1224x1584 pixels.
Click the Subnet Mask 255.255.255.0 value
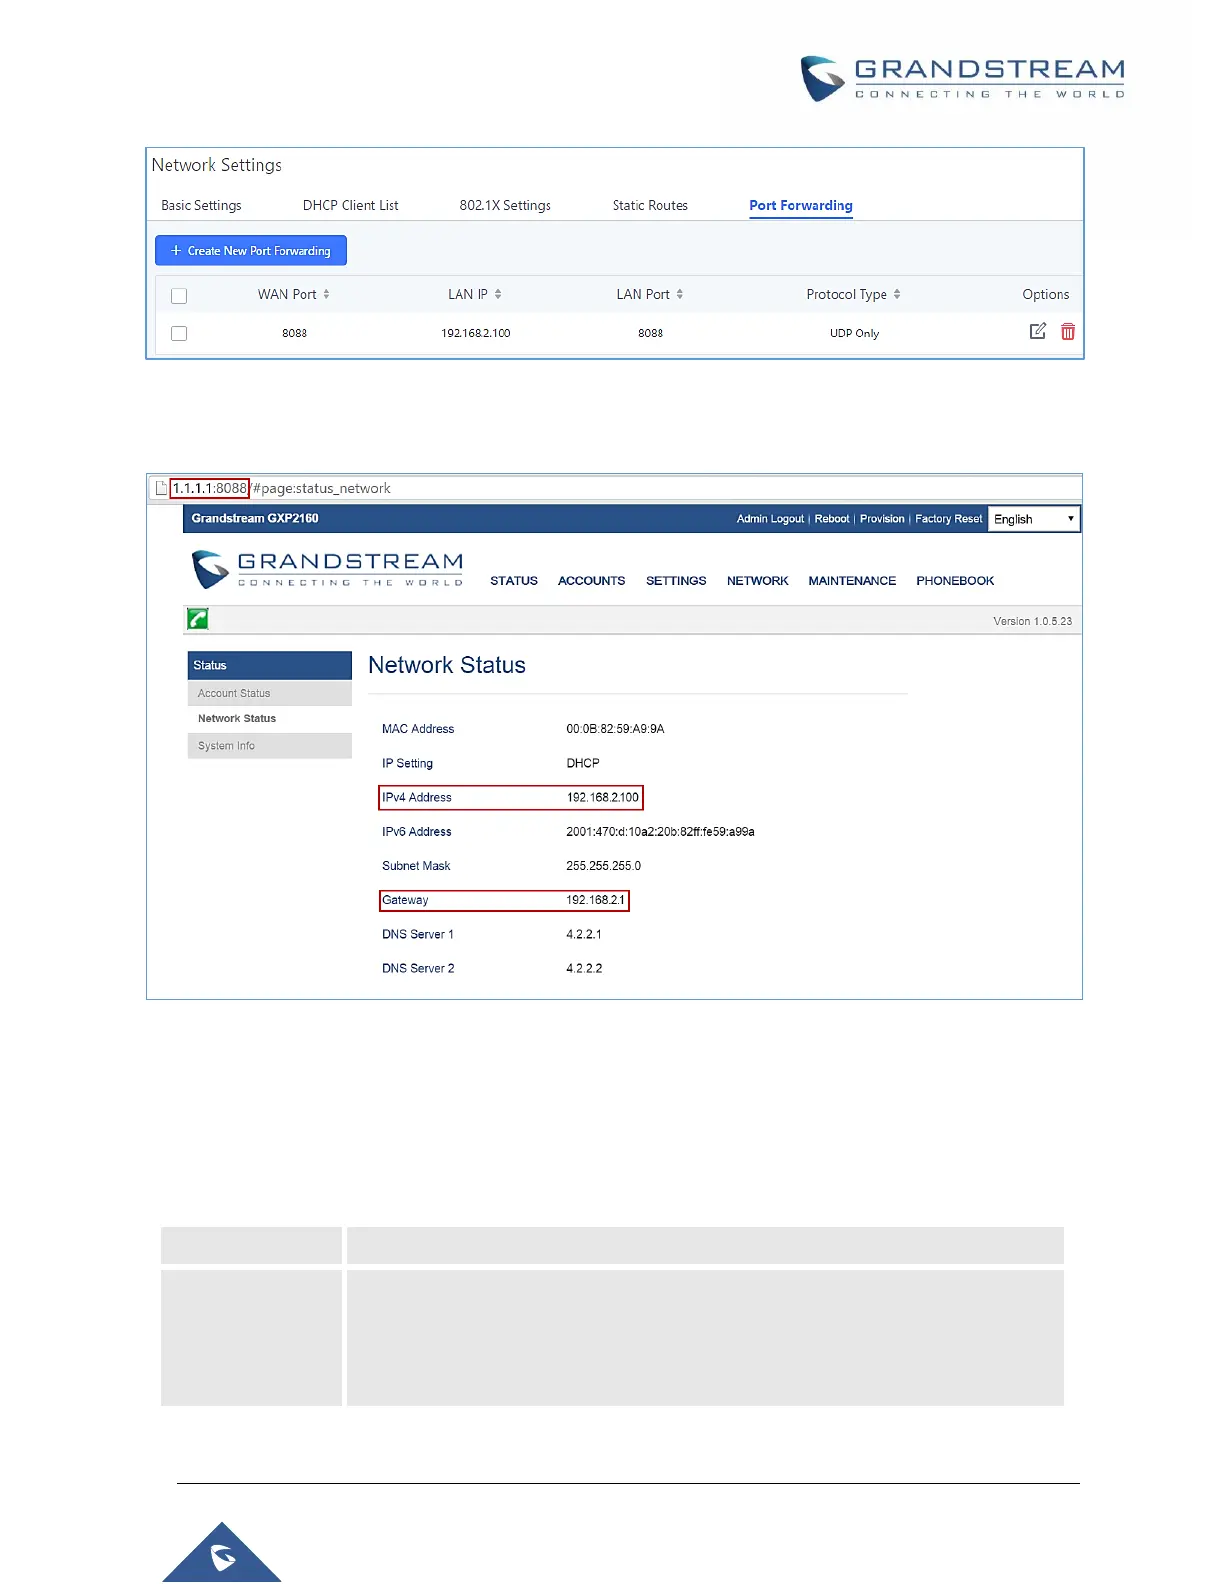point(603,866)
